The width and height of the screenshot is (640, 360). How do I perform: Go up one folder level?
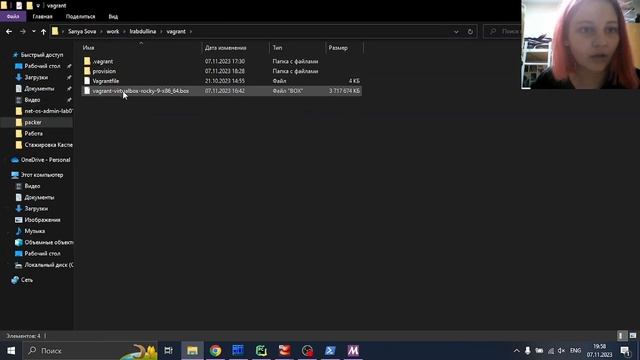pos(43,31)
